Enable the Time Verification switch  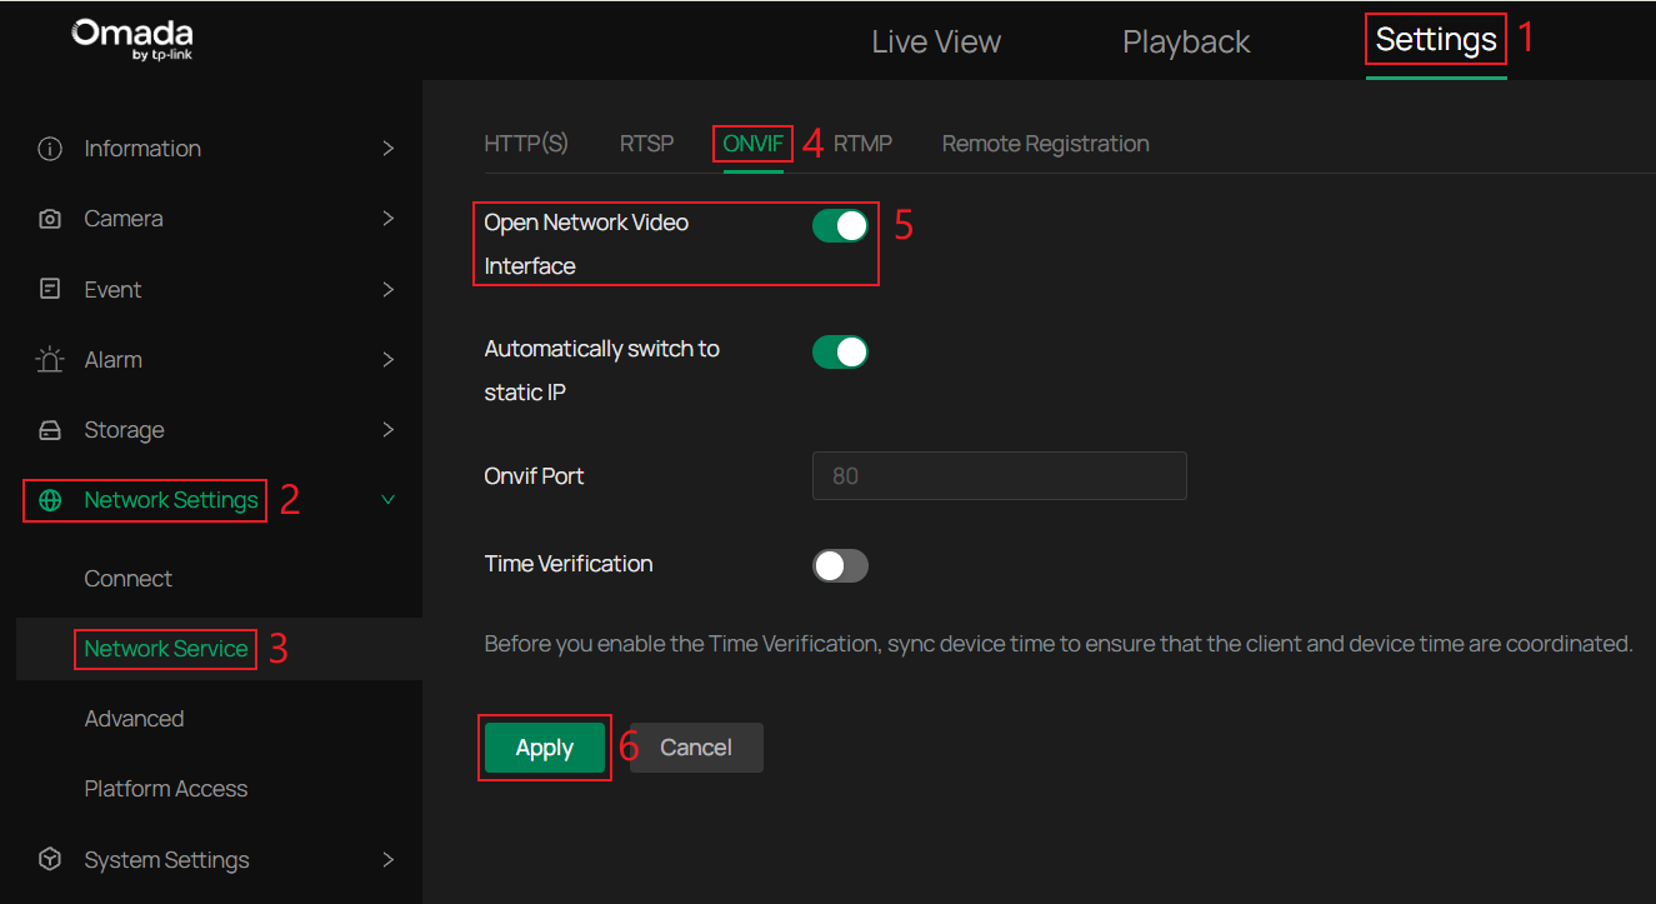coord(840,566)
